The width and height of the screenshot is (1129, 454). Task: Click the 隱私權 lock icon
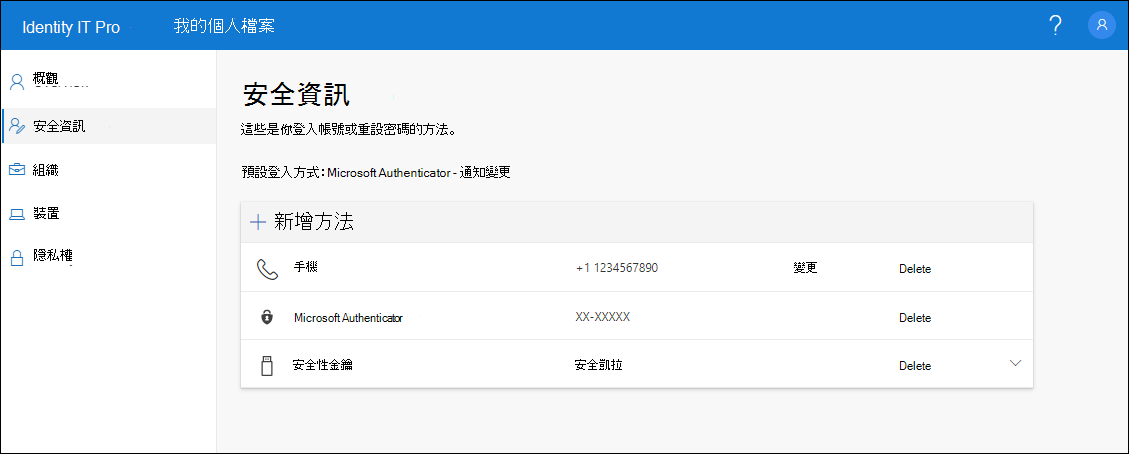click(17, 259)
